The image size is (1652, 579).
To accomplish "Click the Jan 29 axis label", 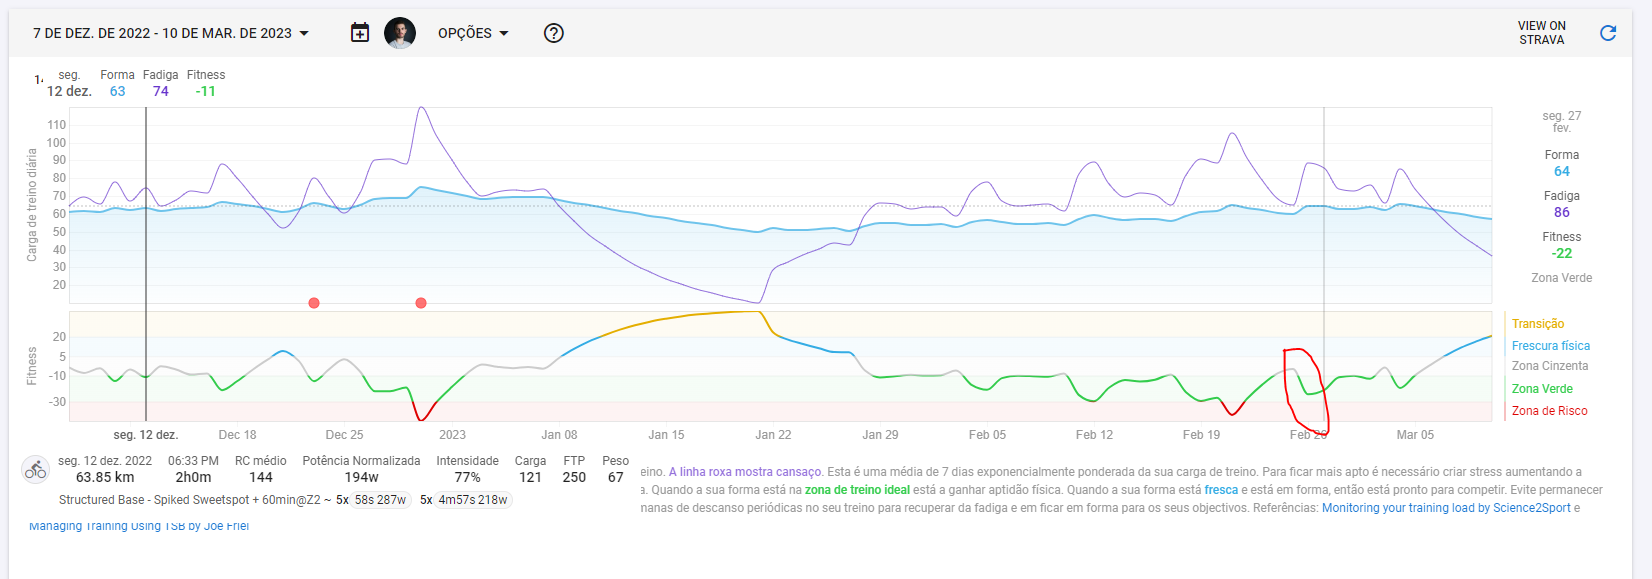I will point(880,435).
